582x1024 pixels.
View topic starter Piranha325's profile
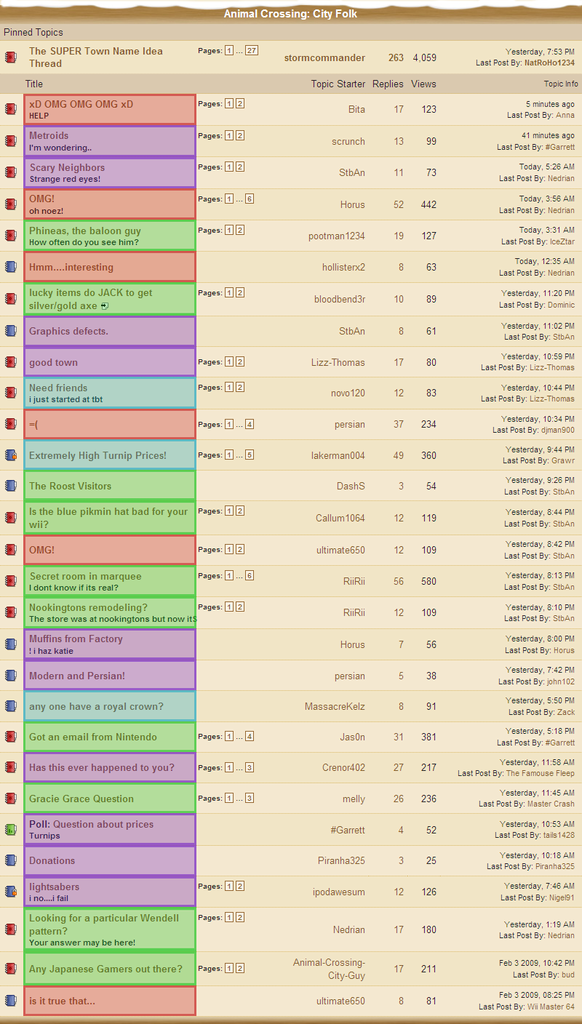pos(341,861)
